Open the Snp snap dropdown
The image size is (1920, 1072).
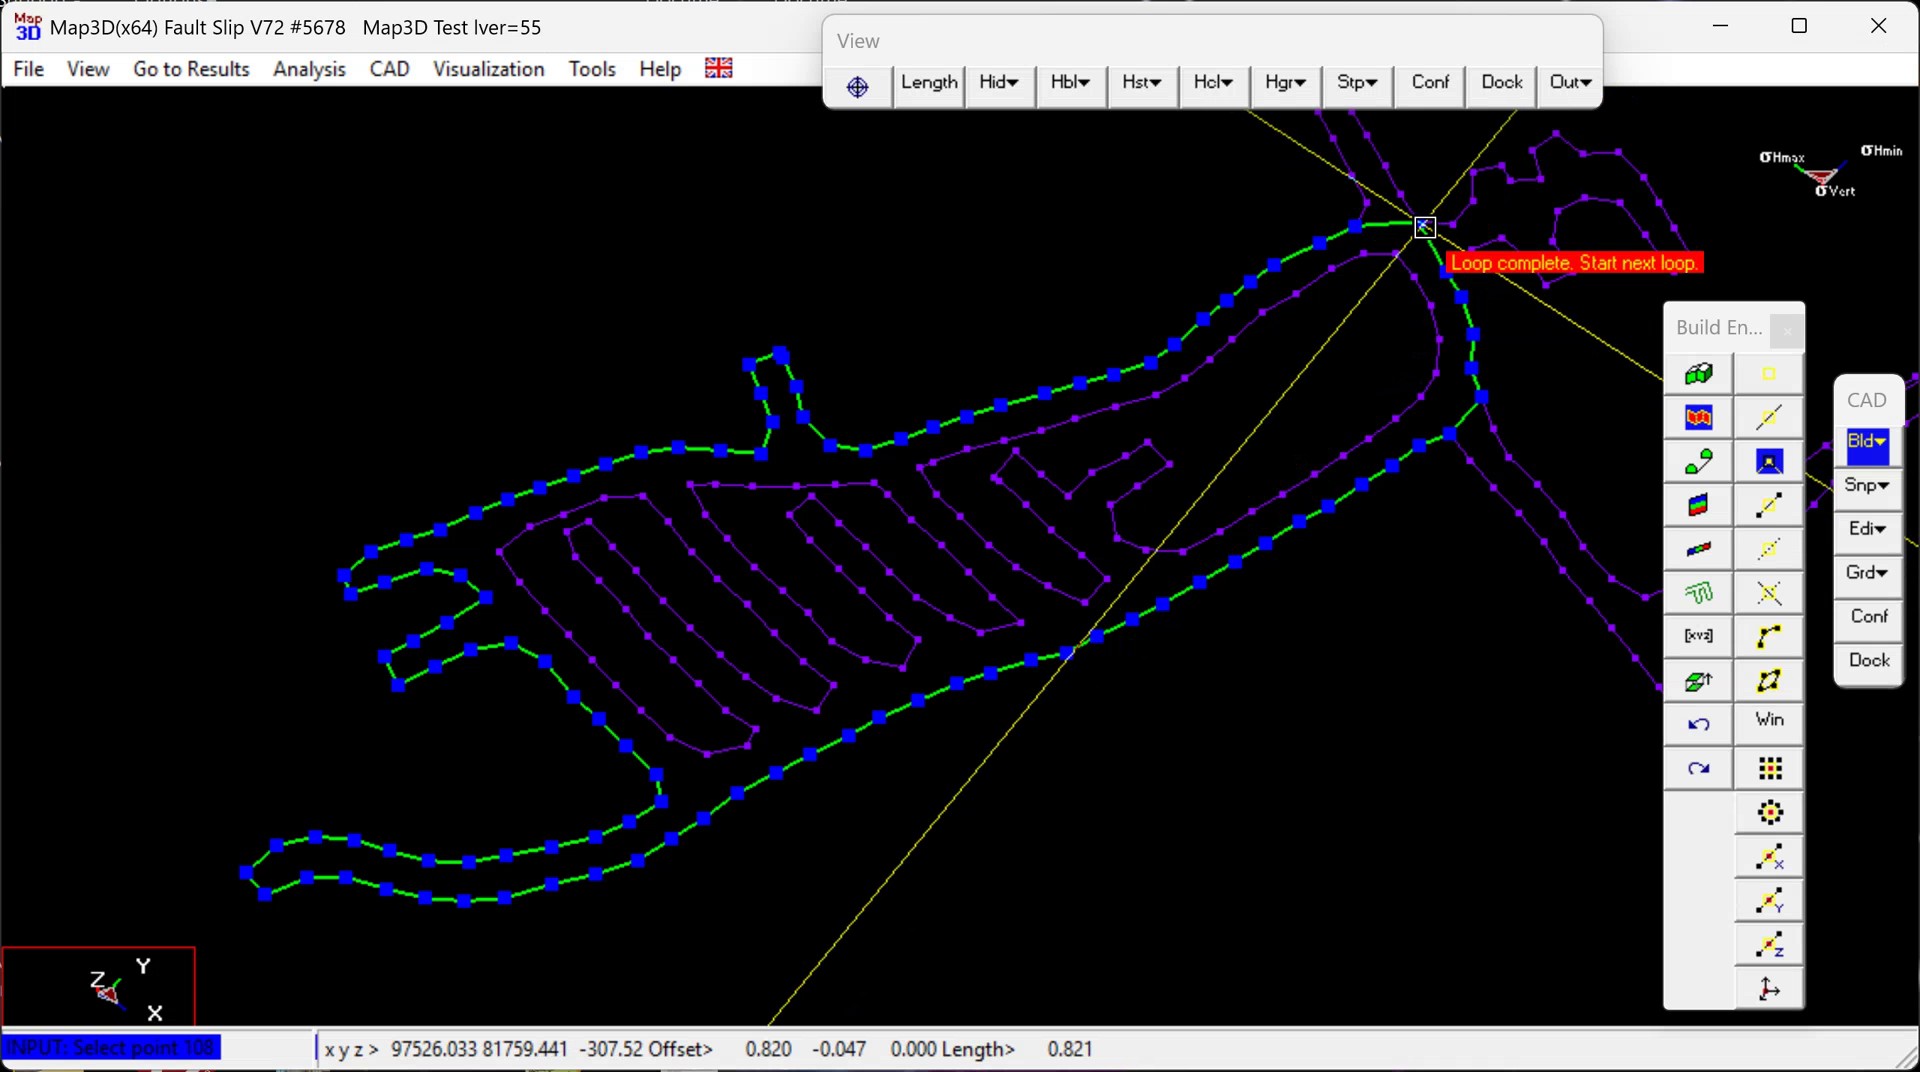pos(1866,485)
